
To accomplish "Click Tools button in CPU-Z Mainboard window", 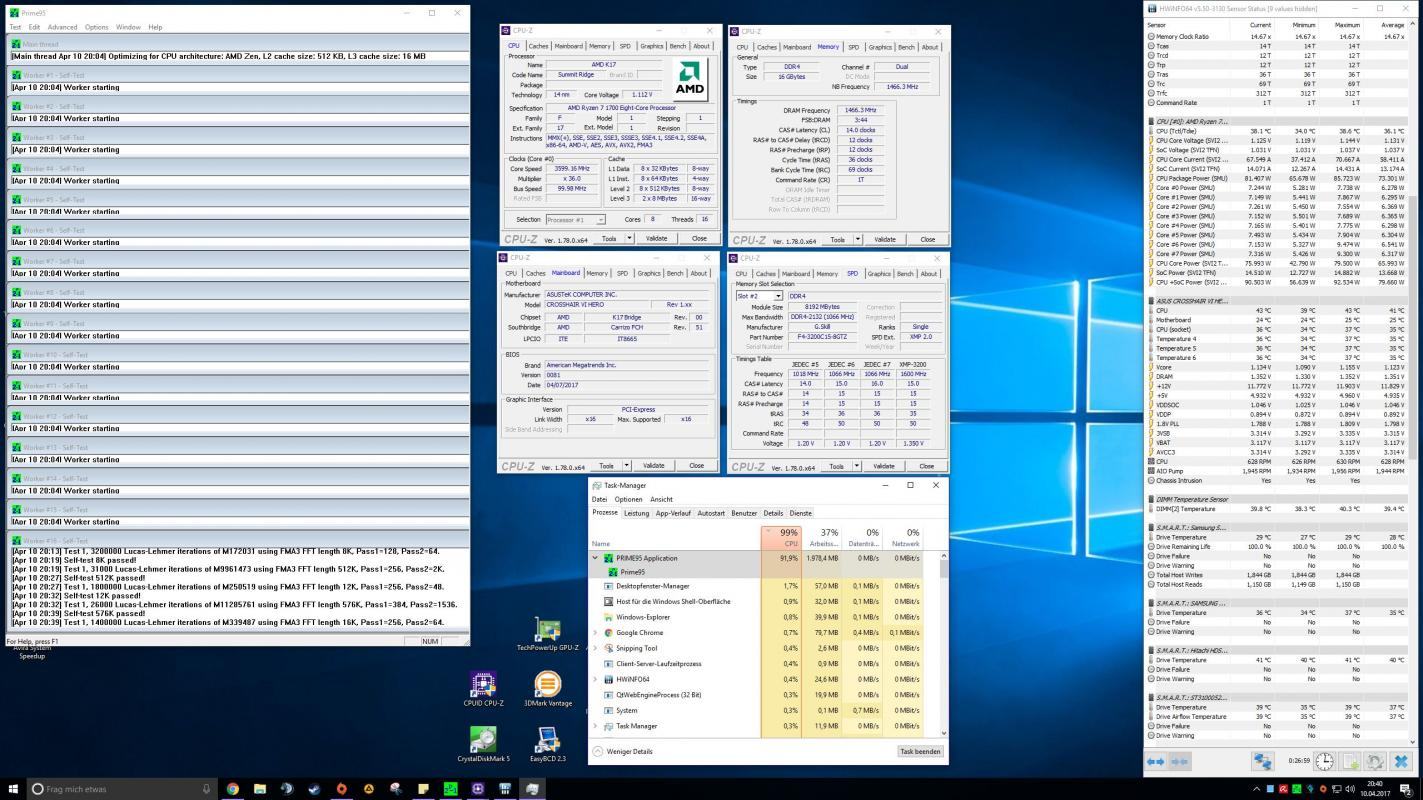I will (x=606, y=466).
